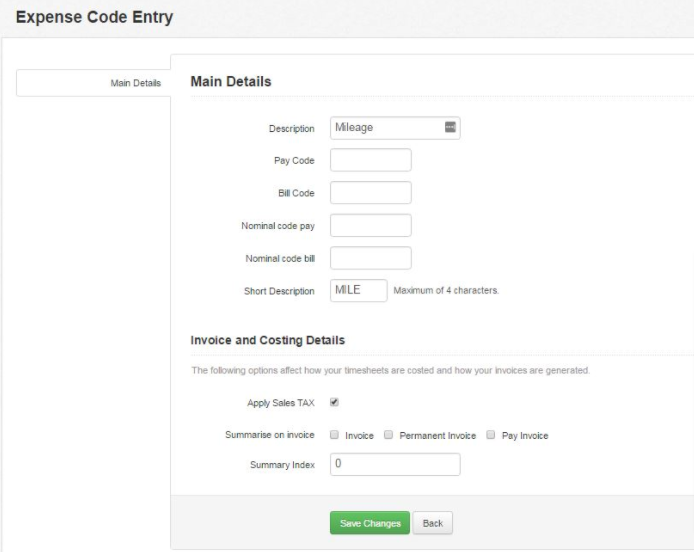This screenshot has width=694, height=552.
Task: Click the Expense Code Entry page title
Action: tap(94, 17)
